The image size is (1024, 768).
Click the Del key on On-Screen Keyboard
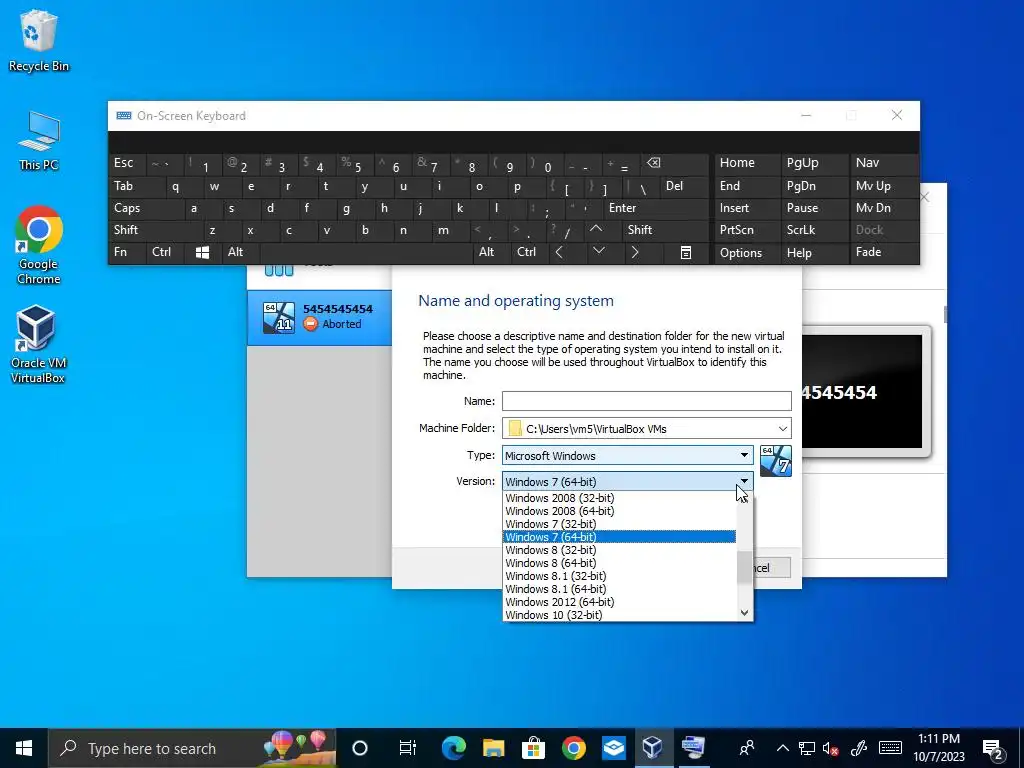tap(684, 186)
